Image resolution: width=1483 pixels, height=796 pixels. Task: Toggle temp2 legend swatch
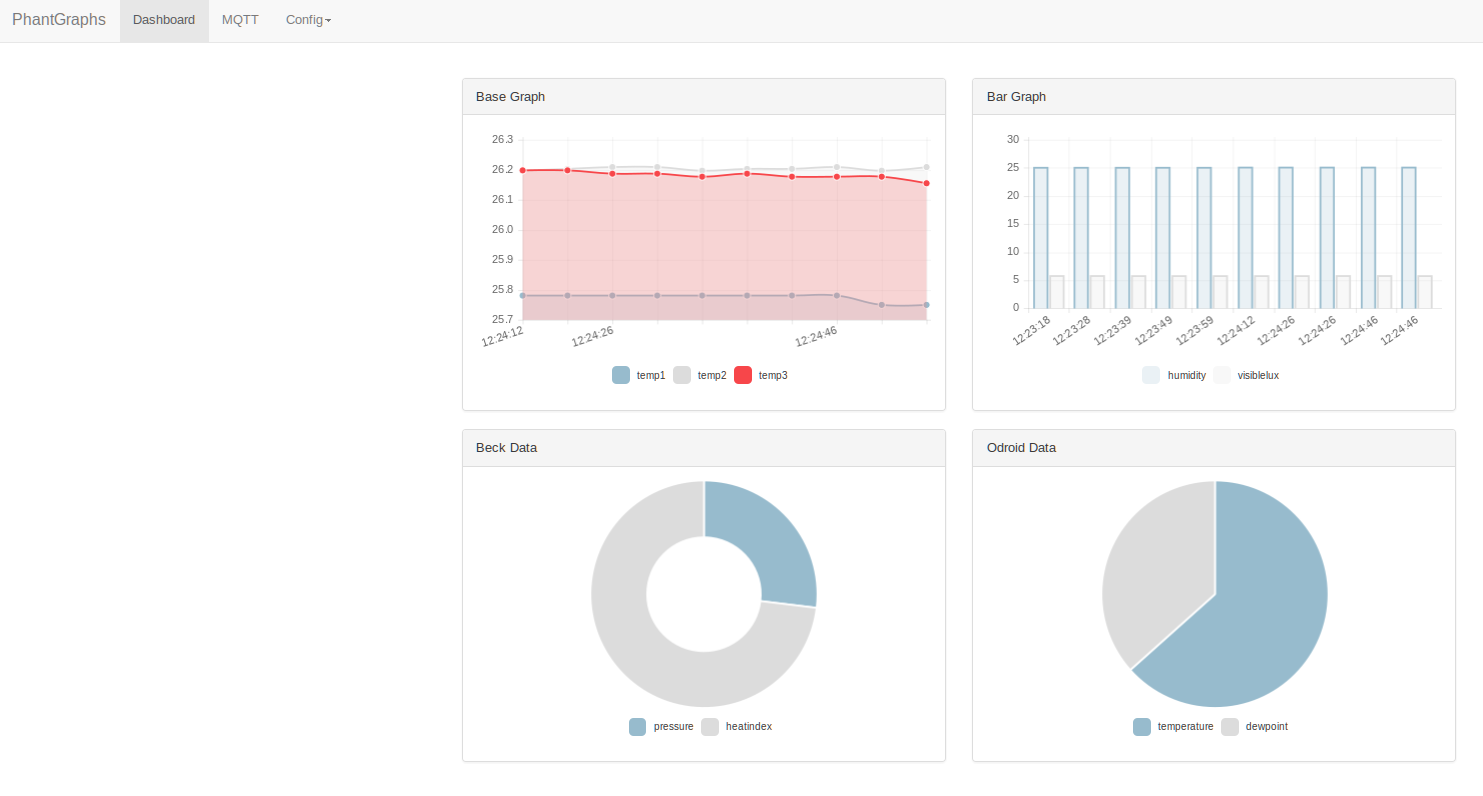coord(682,375)
